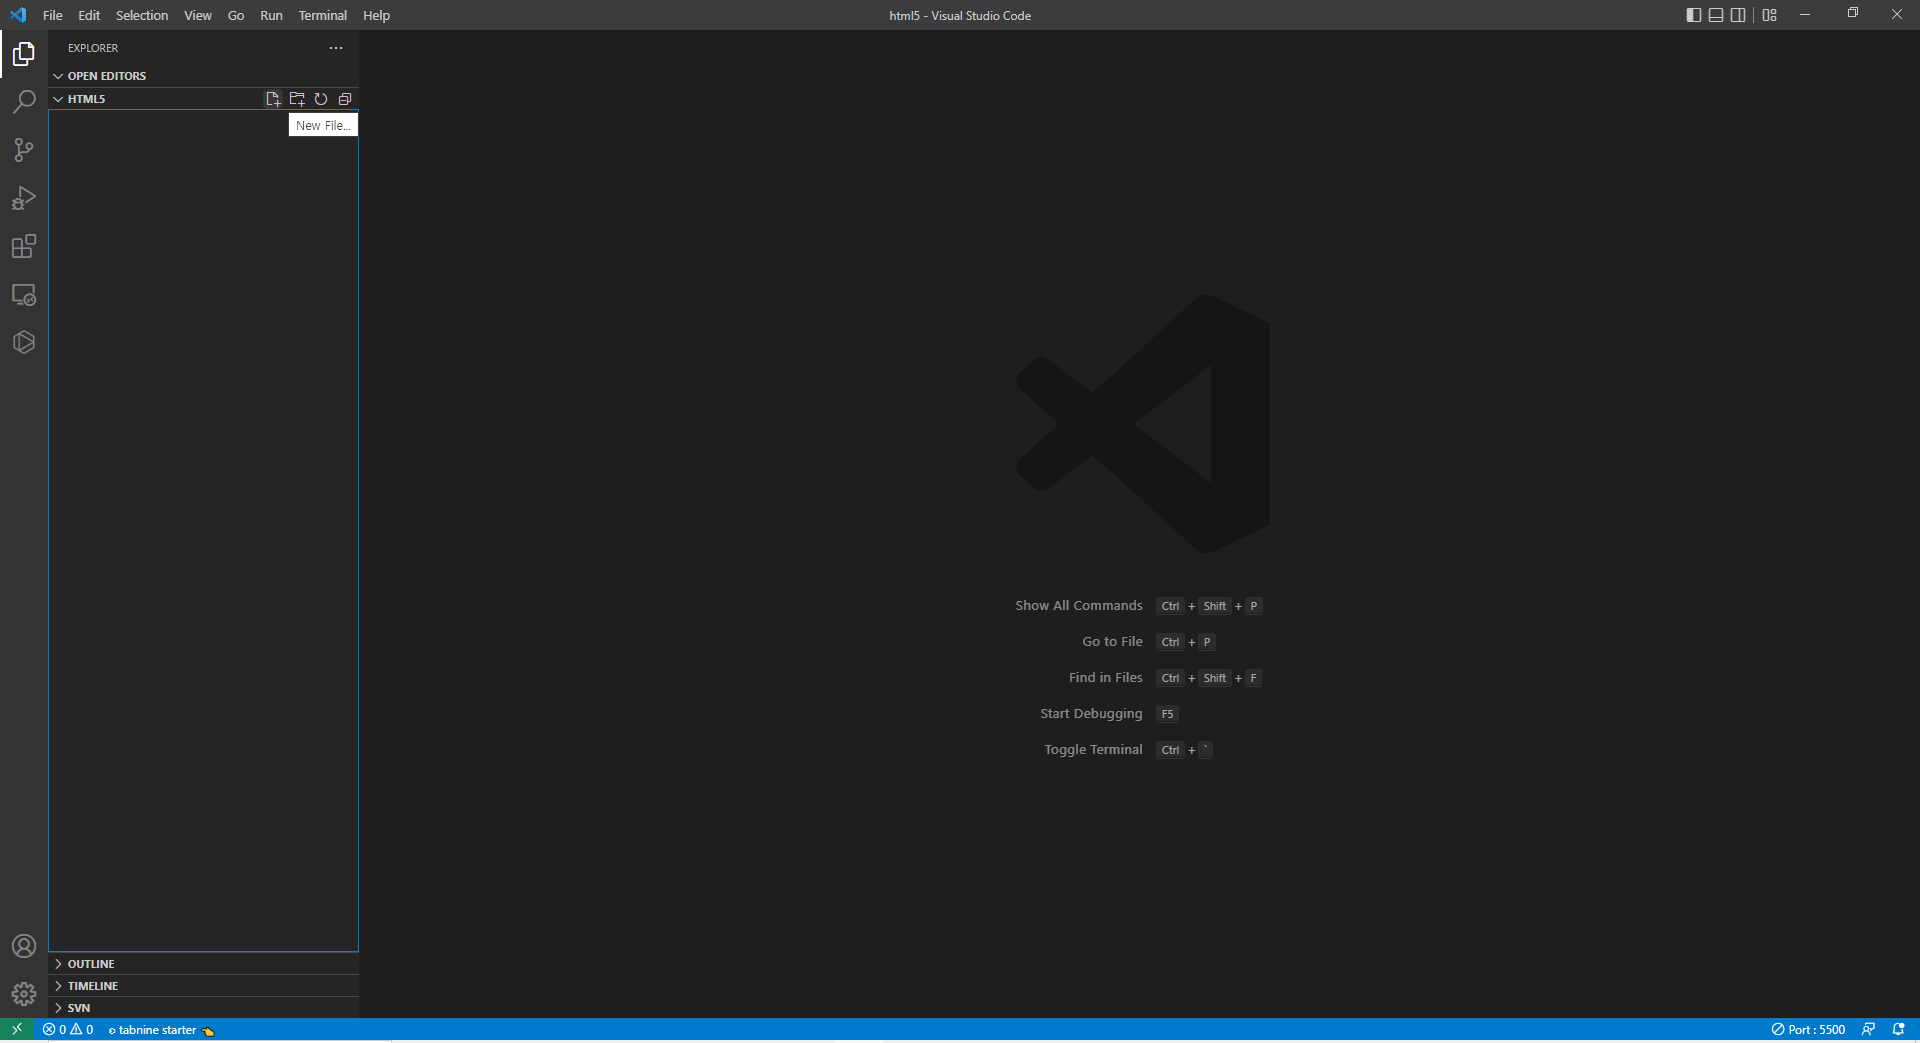Restore down the VS Code window
1920x1043 pixels.
click(x=1852, y=14)
